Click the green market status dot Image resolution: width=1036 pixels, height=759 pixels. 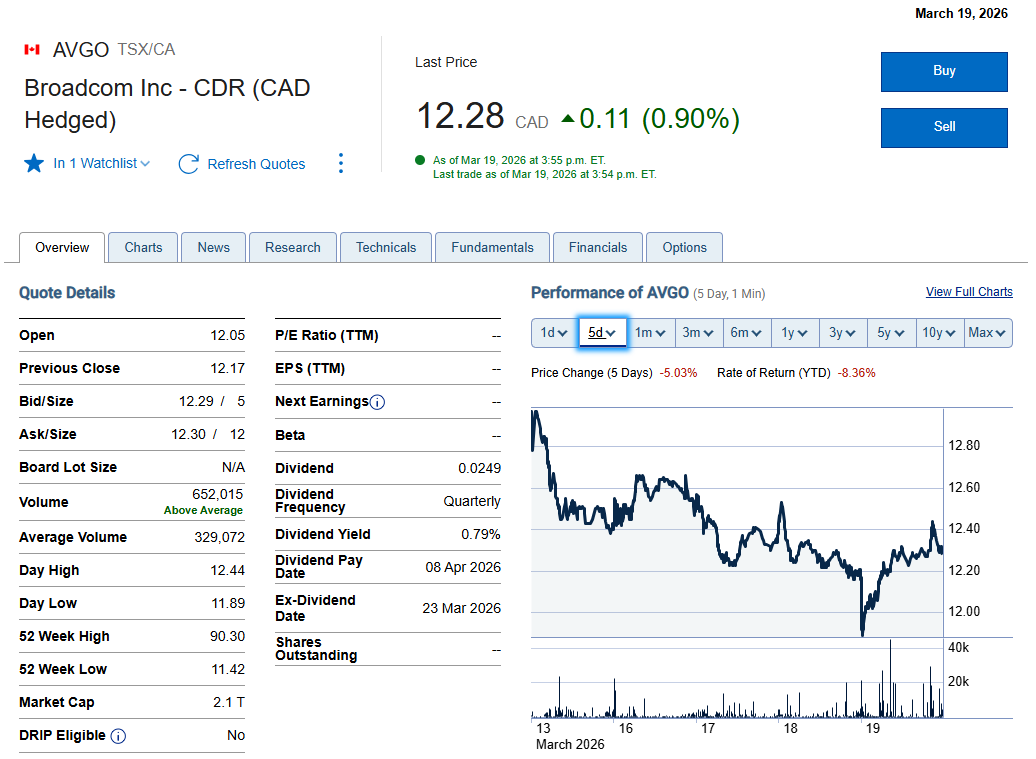tap(420, 160)
